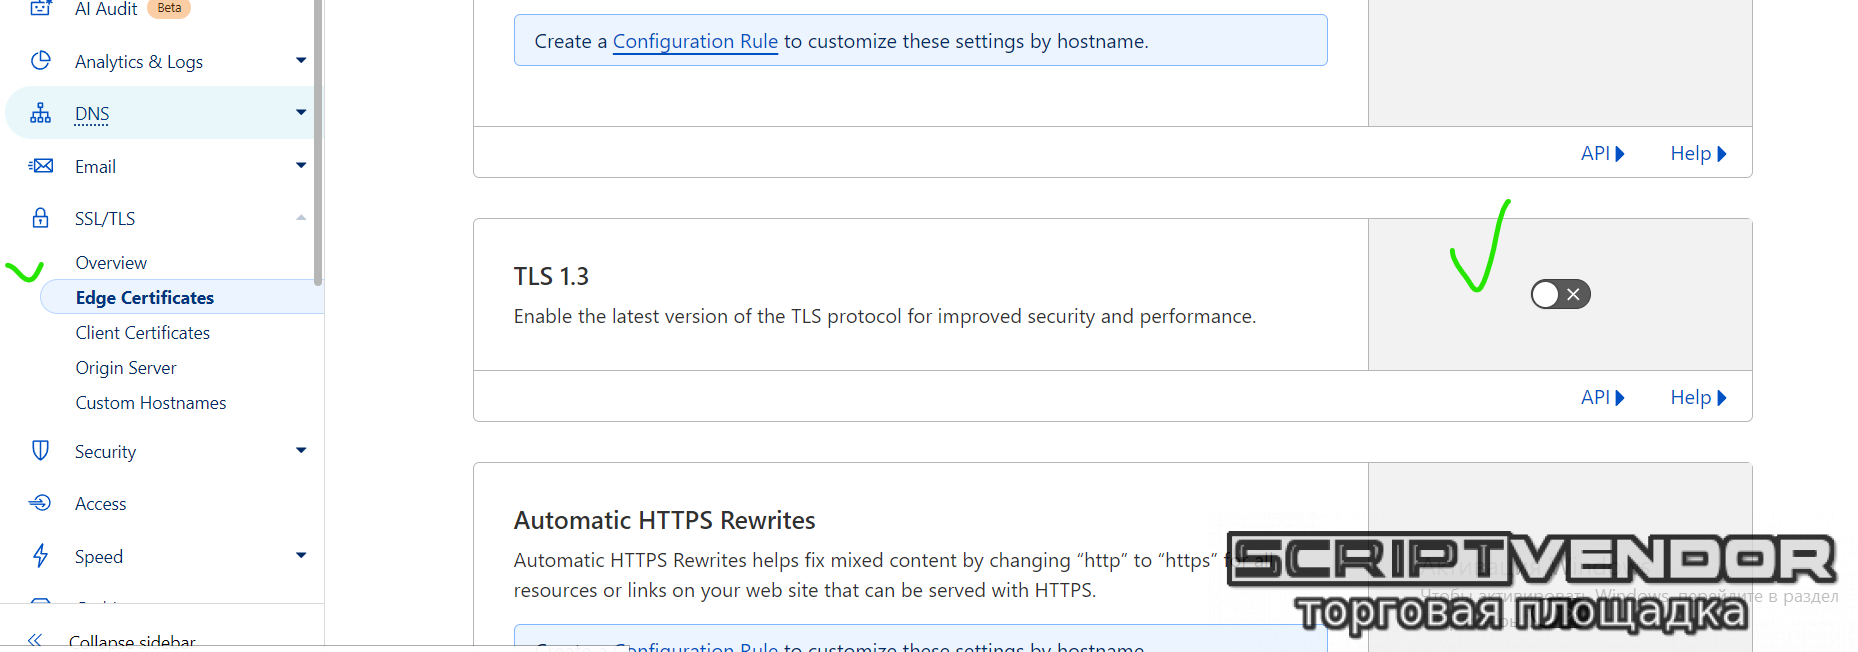The height and width of the screenshot is (652, 1858).
Task: Toggle the TLS 1.3 switch
Action: [x=1561, y=294]
